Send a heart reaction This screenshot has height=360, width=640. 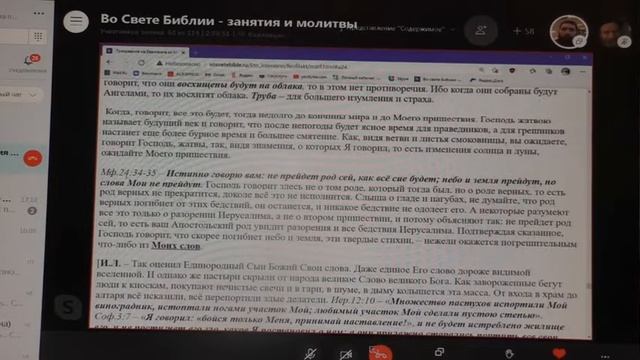(559, 353)
